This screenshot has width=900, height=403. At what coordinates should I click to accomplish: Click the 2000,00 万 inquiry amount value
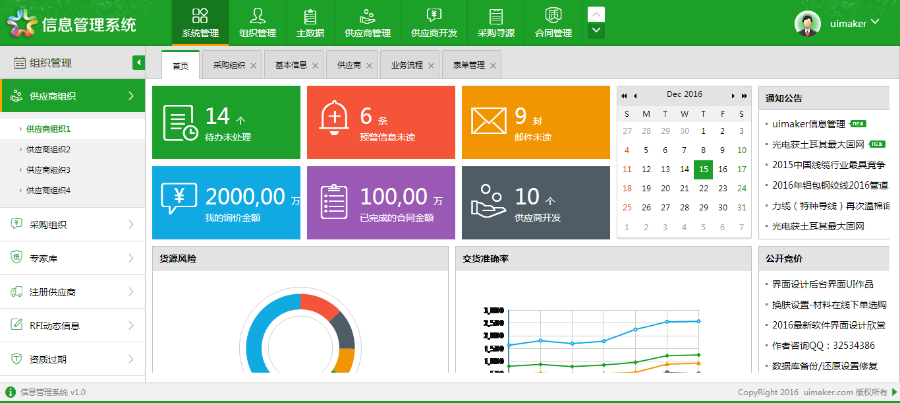click(253, 197)
